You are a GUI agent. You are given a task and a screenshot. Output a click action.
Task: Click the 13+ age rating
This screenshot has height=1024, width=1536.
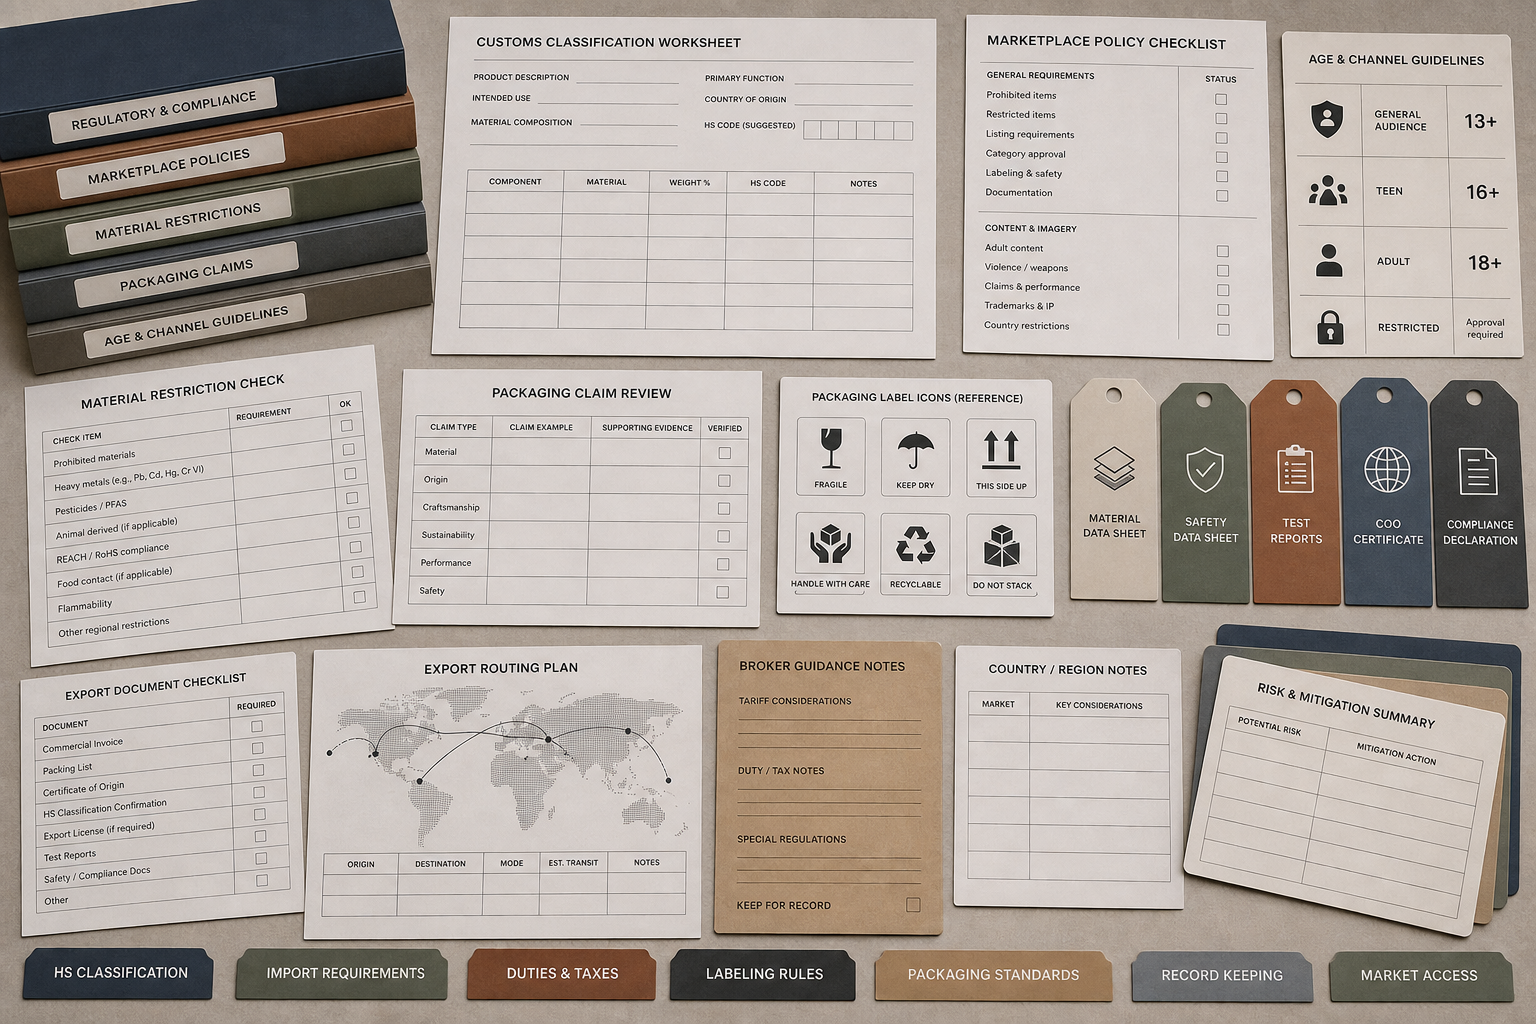click(x=1480, y=122)
